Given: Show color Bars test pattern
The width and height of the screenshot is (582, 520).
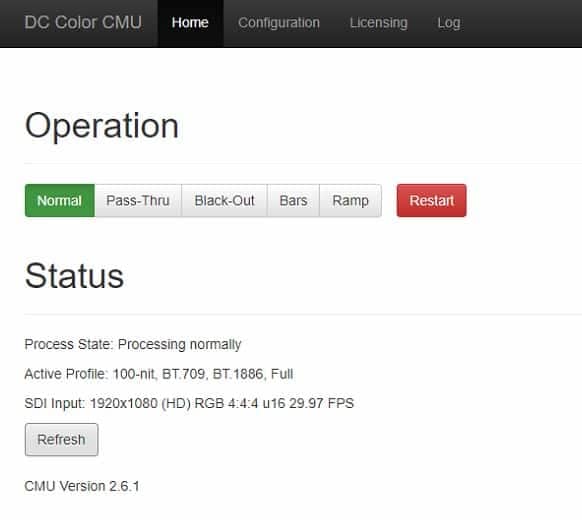Looking at the screenshot, I should point(293,200).
